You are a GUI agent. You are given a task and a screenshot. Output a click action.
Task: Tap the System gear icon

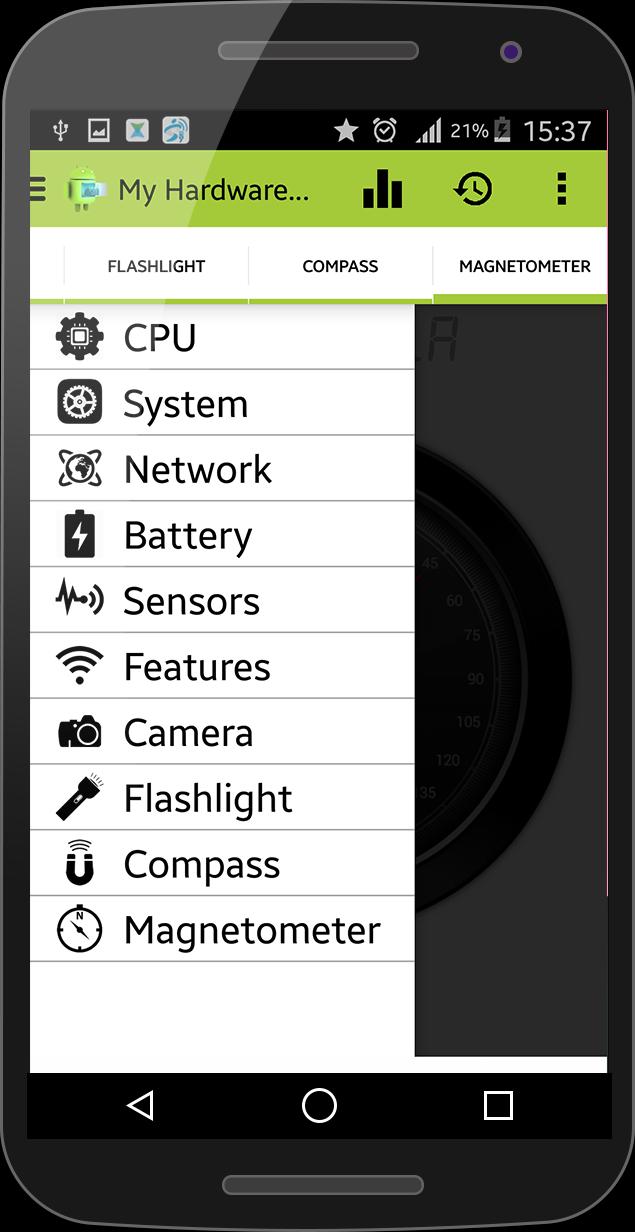tap(80, 403)
